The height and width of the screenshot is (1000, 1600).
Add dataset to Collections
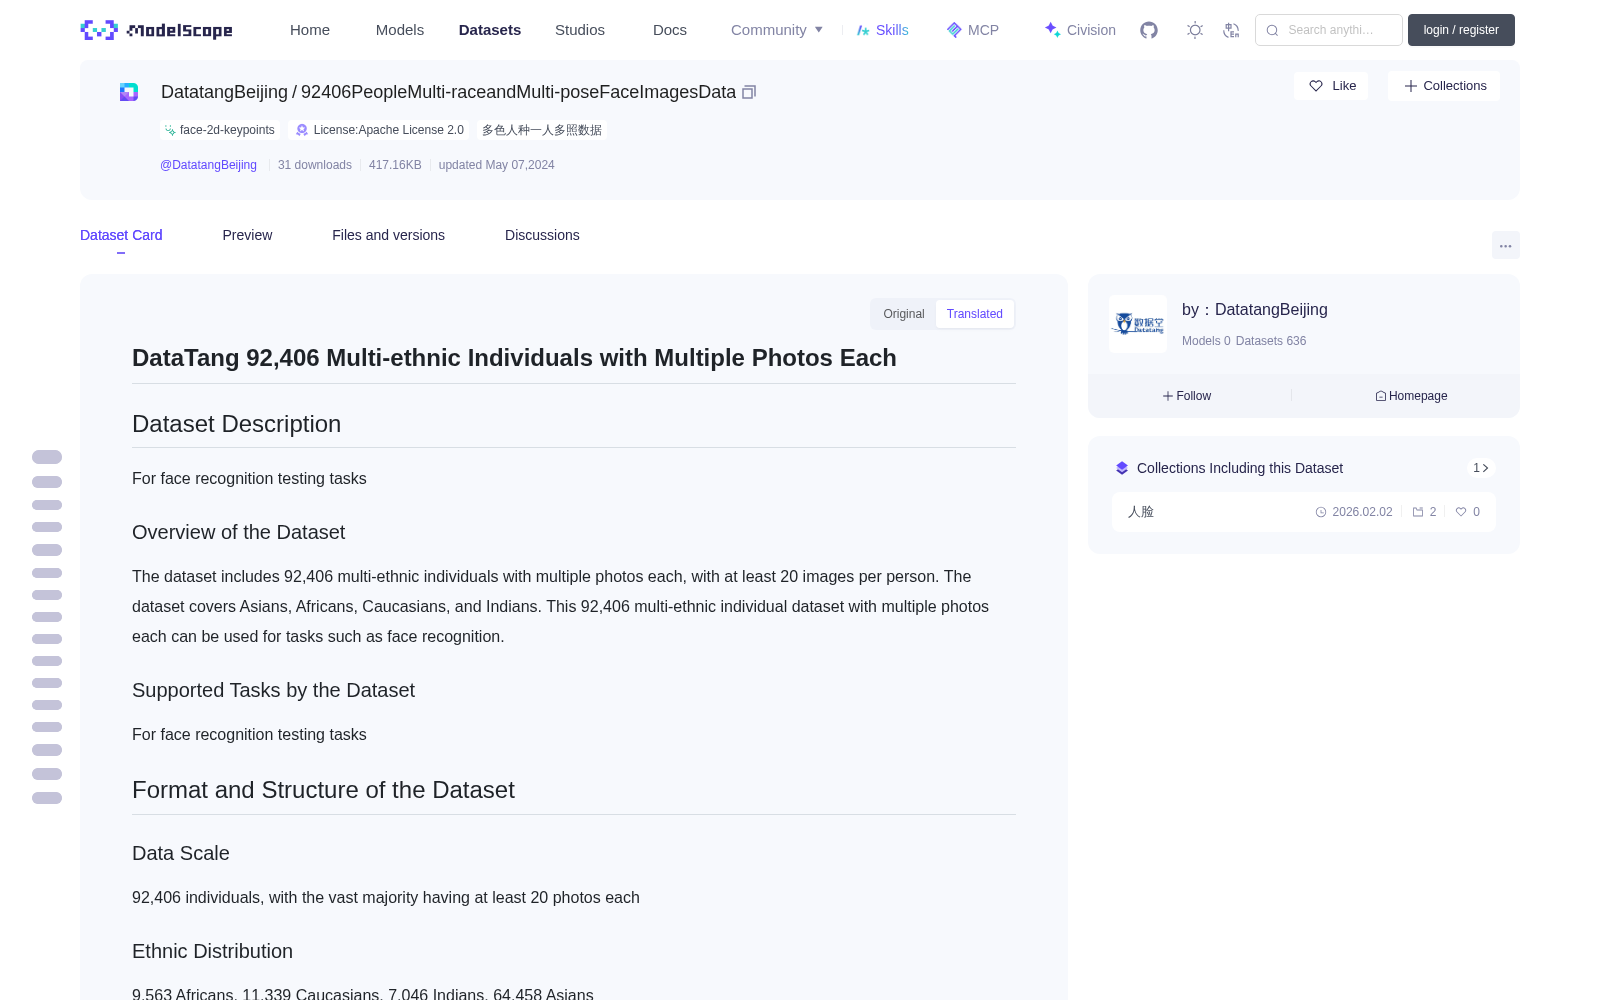click(1444, 86)
